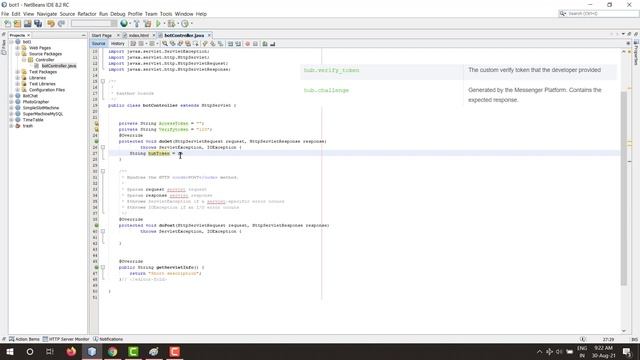
Task: Select the SuperMachineMySQL project
Action: click(x=42, y=114)
